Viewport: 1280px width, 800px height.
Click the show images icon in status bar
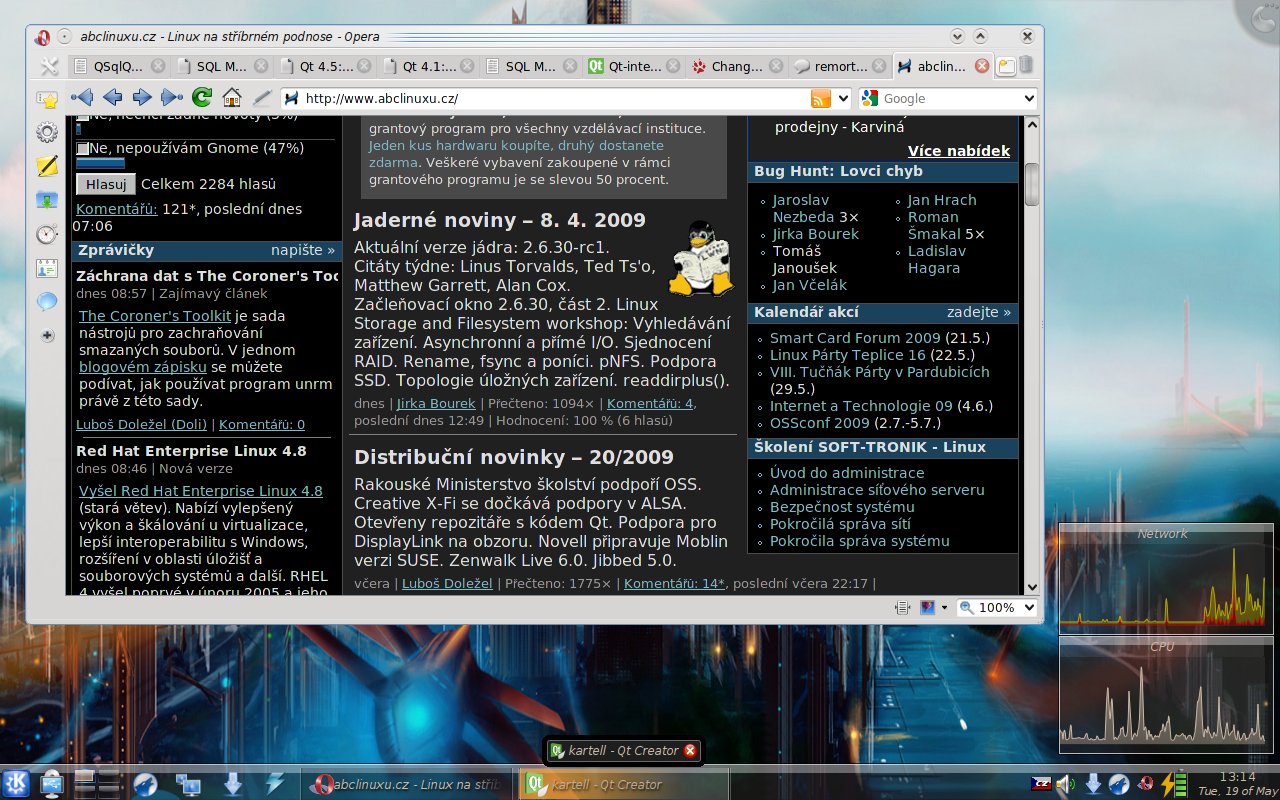927,607
